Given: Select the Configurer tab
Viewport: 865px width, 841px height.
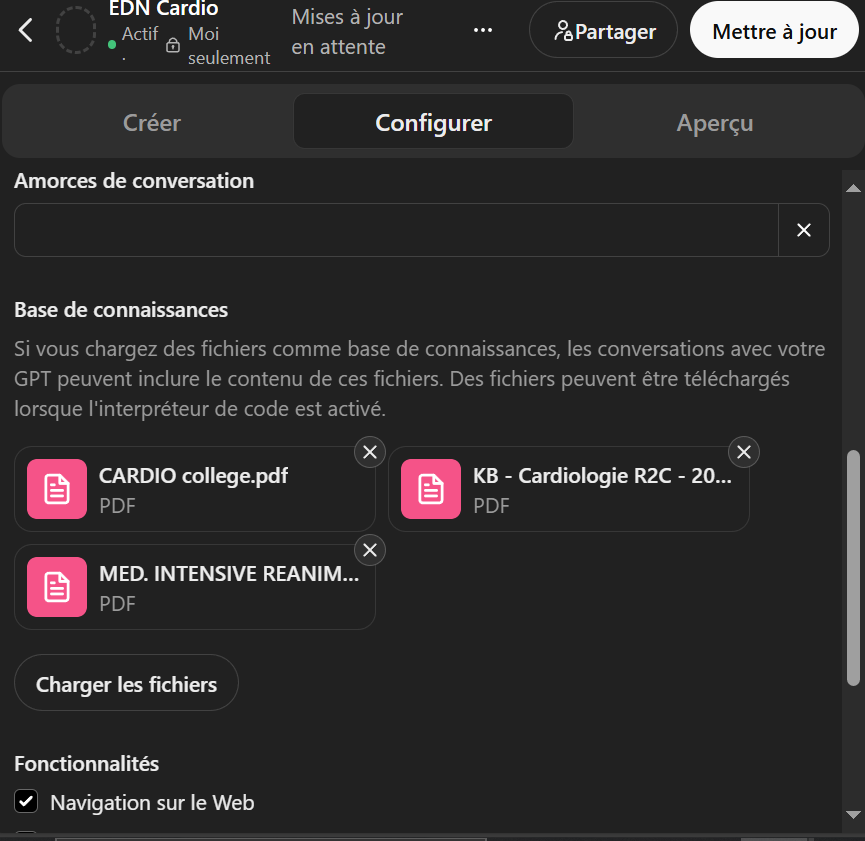Looking at the screenshot, I should (433, 123).
